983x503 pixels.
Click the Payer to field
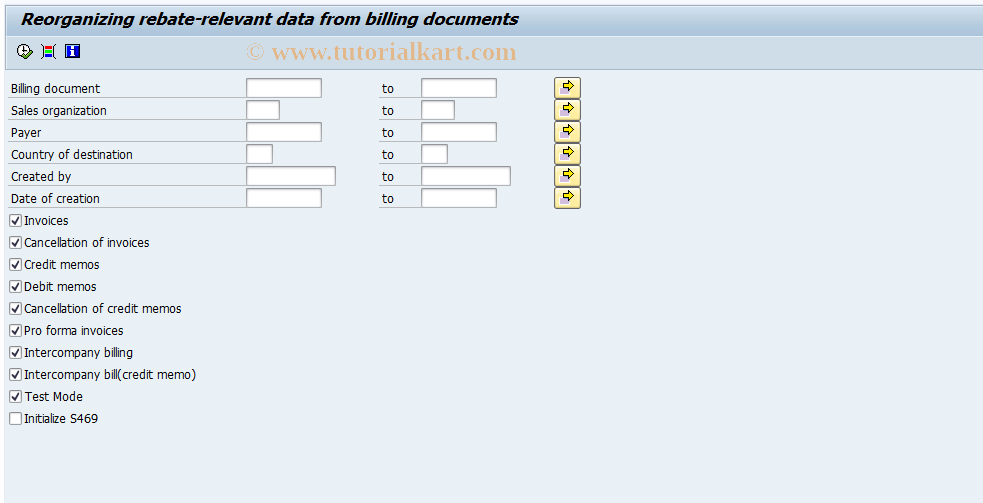[x=459, y=132]
